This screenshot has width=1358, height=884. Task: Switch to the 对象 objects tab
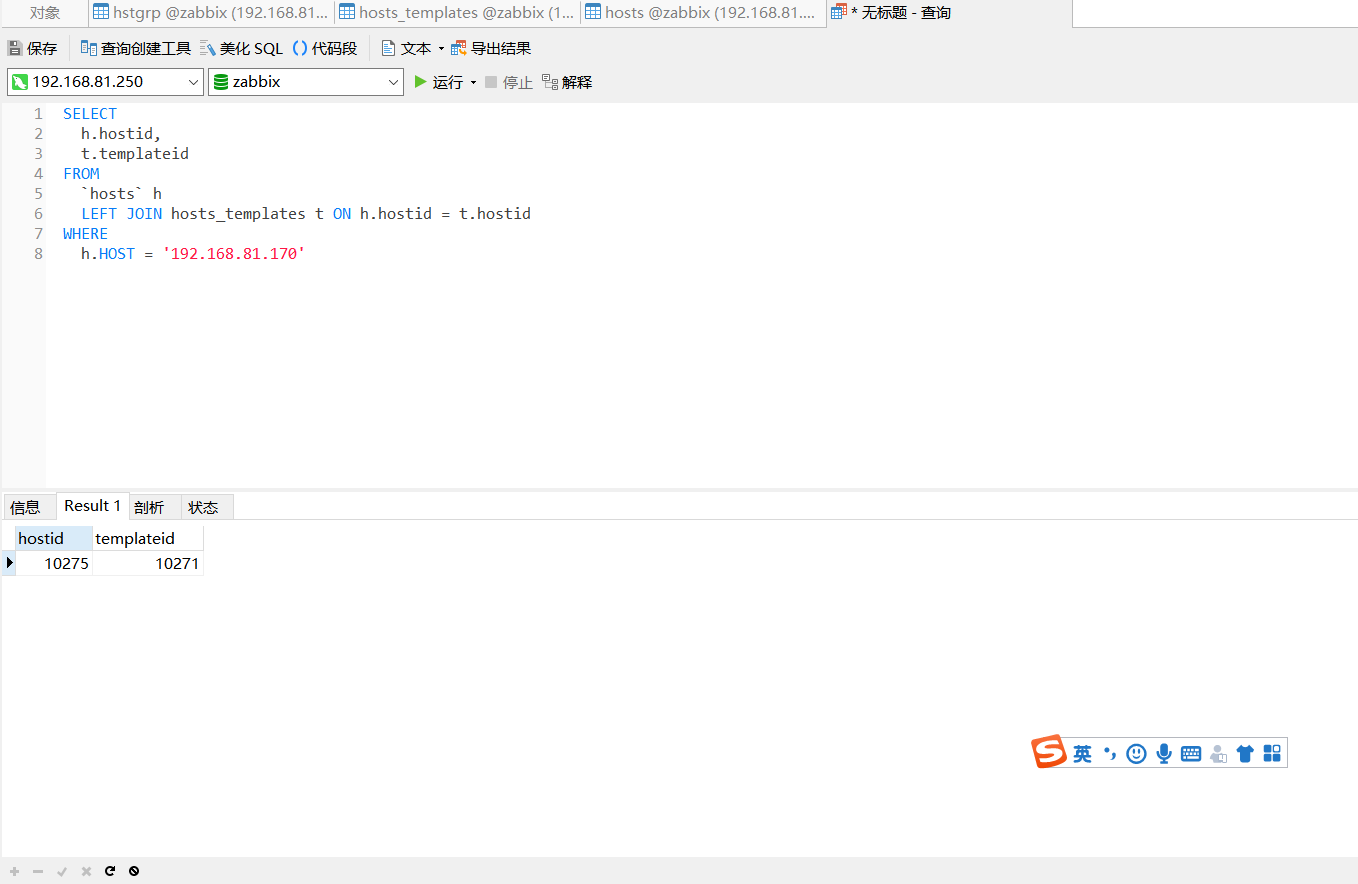[45, 13]
